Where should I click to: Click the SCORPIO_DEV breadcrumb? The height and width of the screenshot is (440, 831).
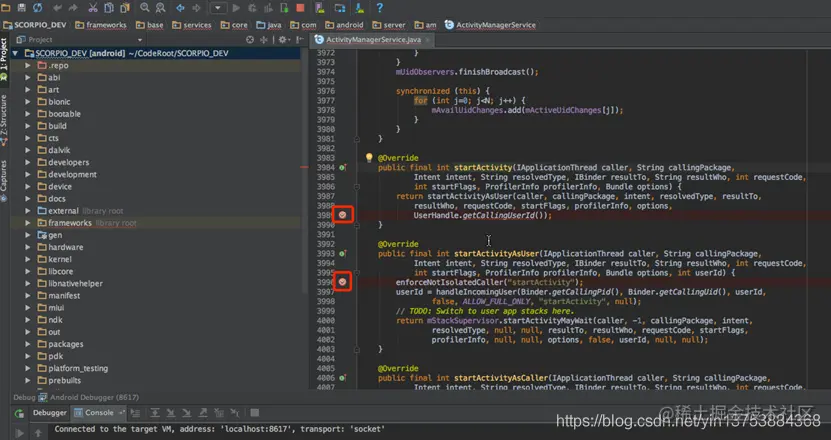point(34,25)
